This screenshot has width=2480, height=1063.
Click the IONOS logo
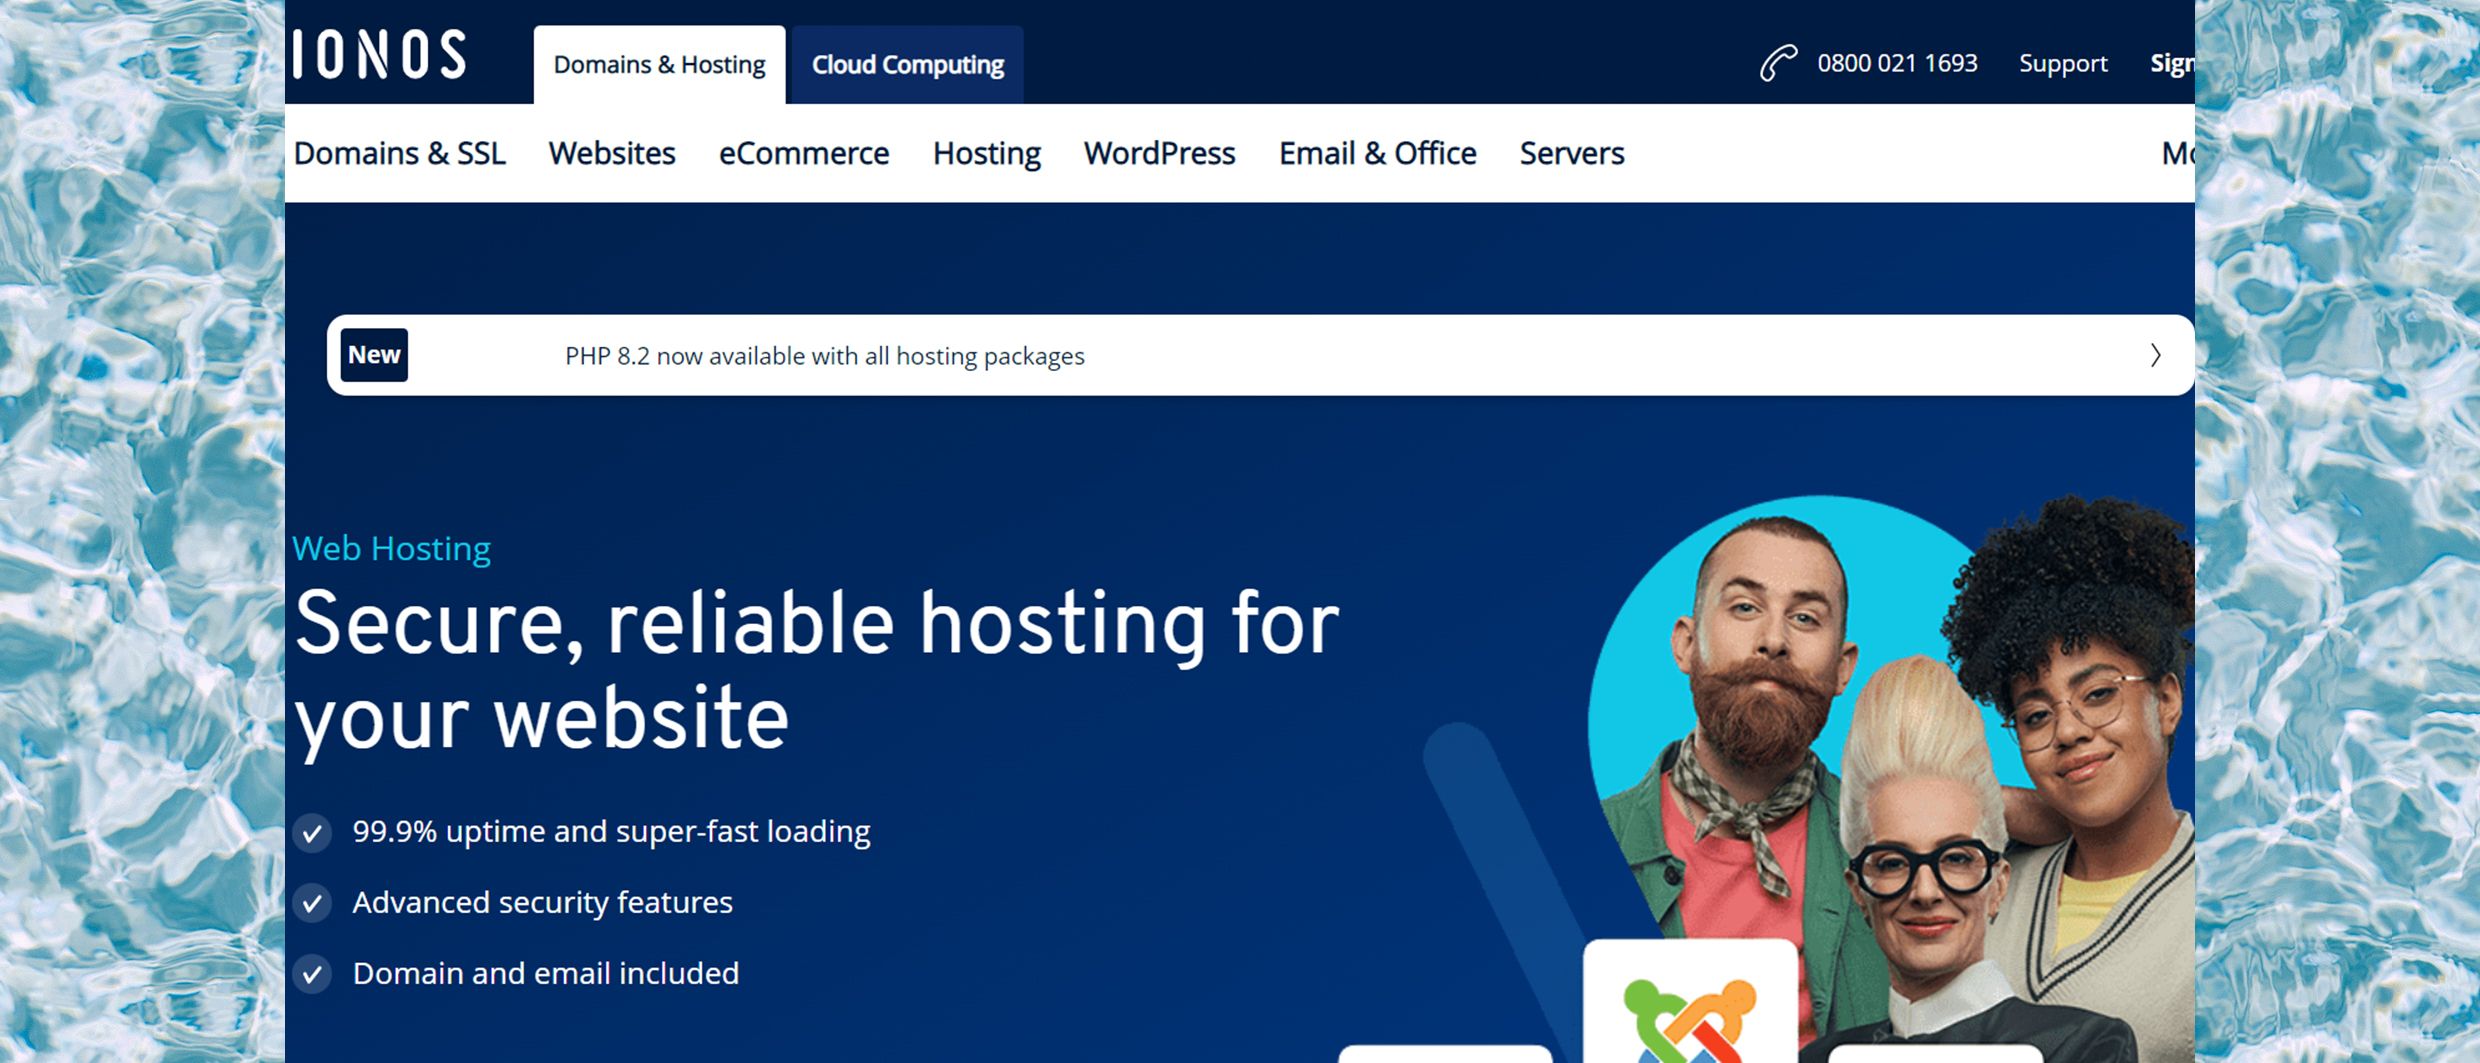[x=379, y=54]
